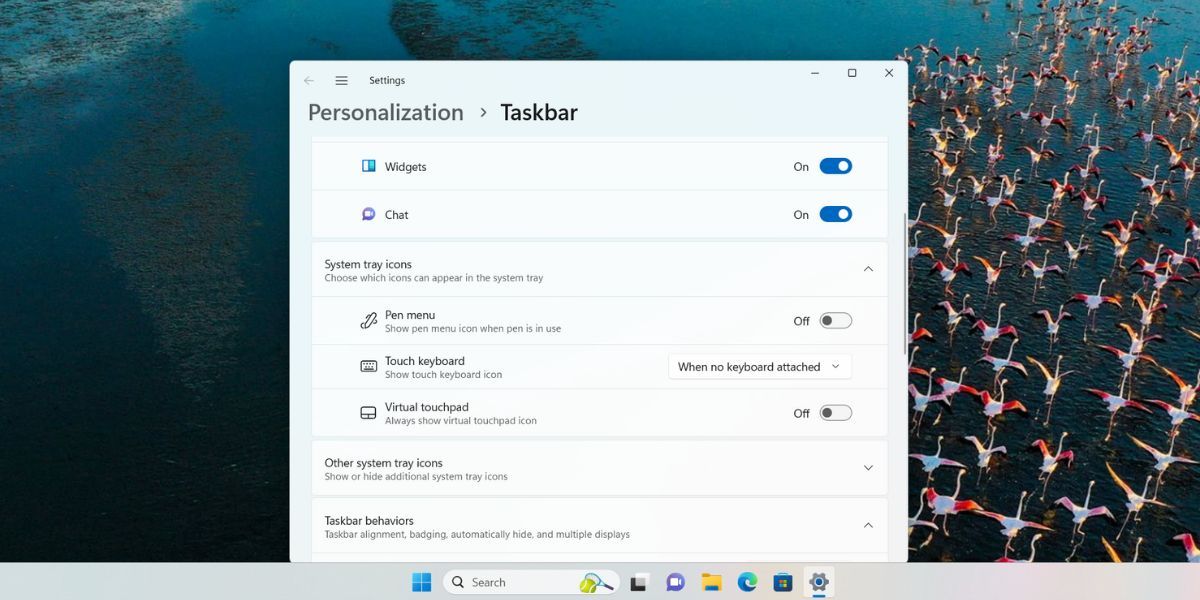Click the Chat icon next to its label
The height and width of the screenshot is (600, 1200).
[x=368, y=214]
